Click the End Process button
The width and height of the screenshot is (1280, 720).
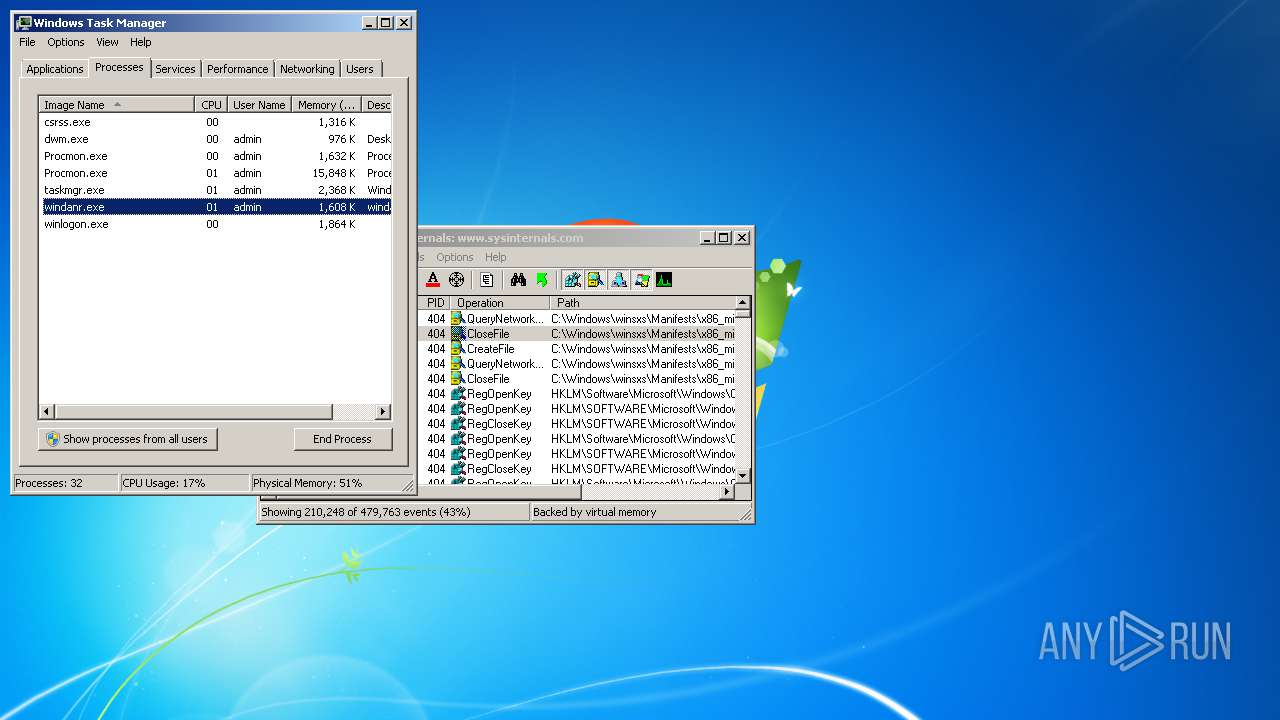point(343,439)
